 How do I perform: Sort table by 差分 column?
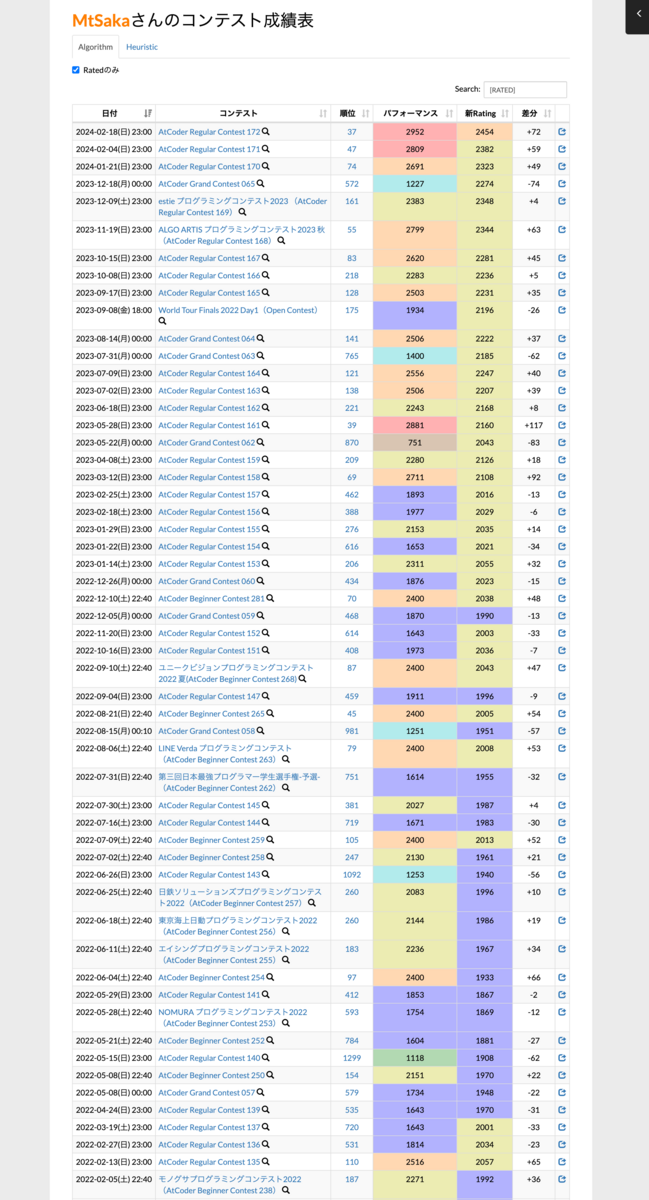click(x=533, y=114)
